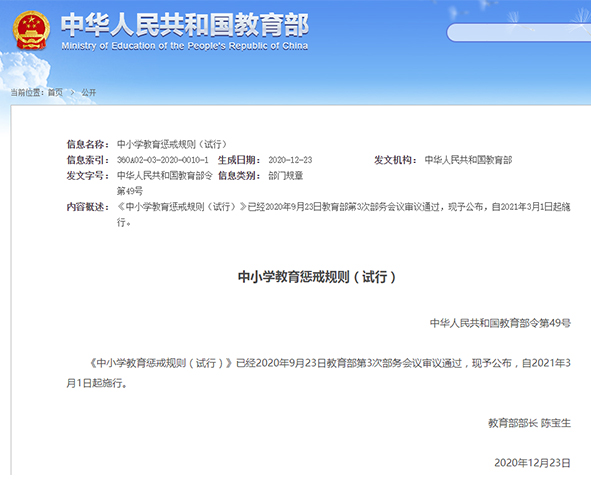The width and height of the screenshot is (591, 502).
Task: Click the 发文字号 label
Action: tap(87, 176)
